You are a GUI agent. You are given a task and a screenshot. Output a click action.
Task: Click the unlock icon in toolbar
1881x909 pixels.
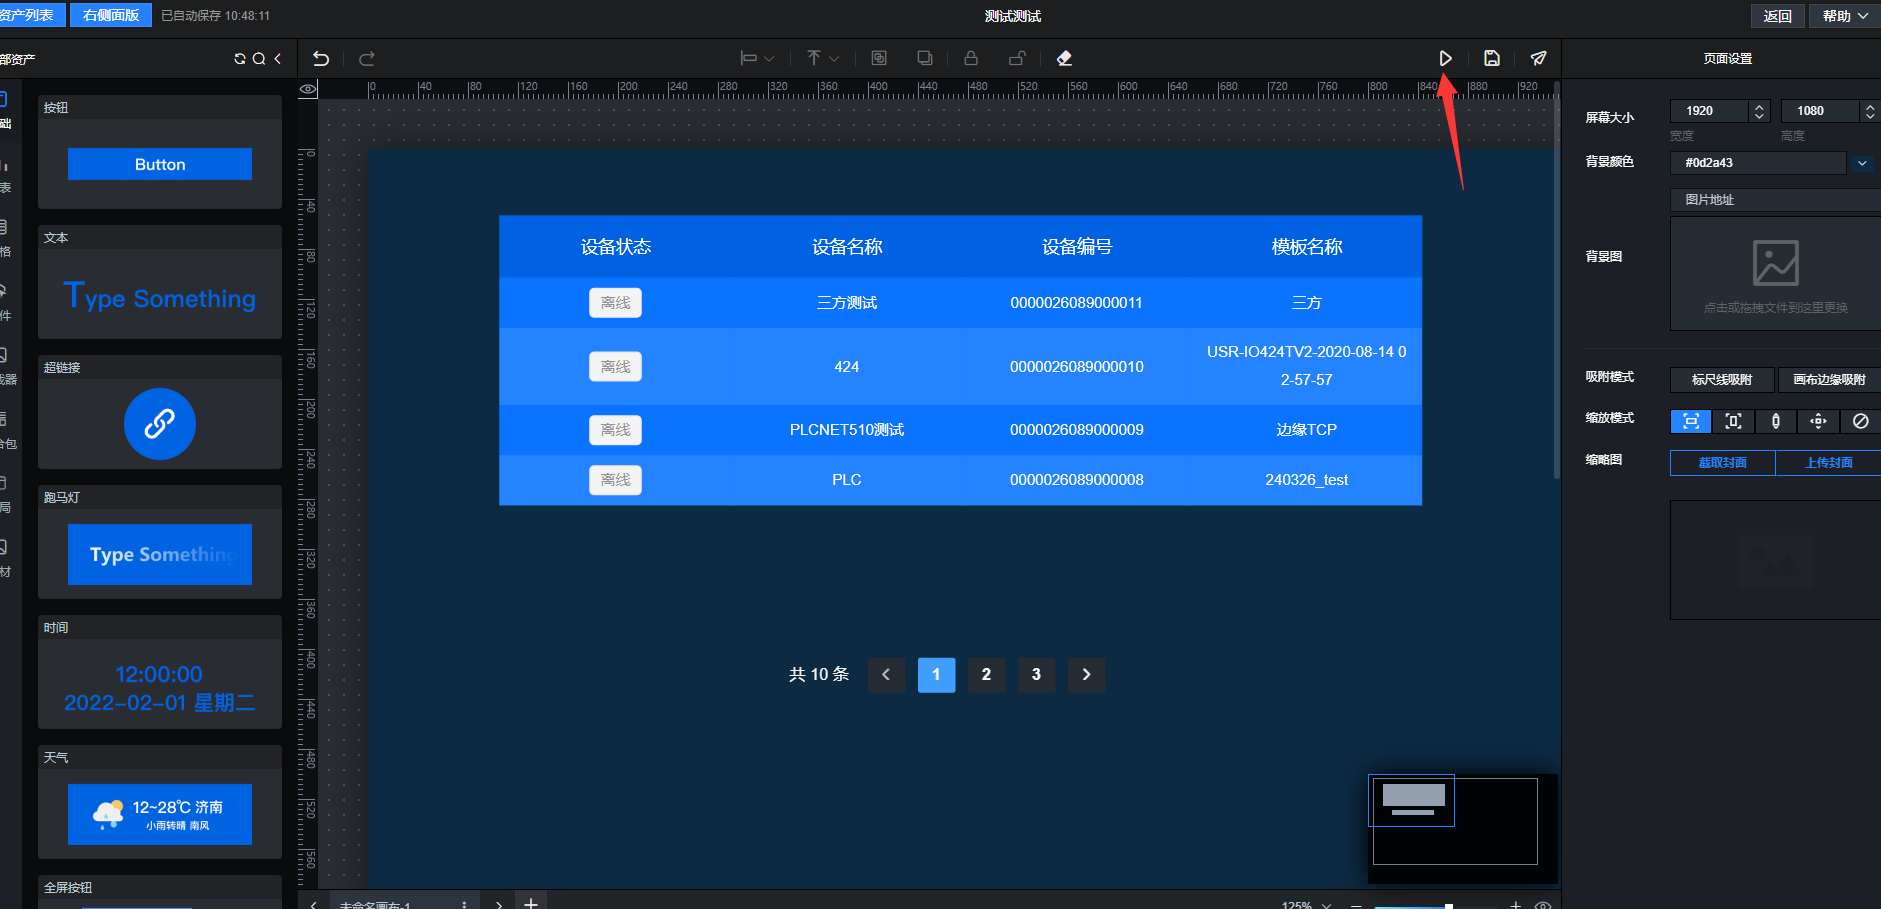[1017, 59]
